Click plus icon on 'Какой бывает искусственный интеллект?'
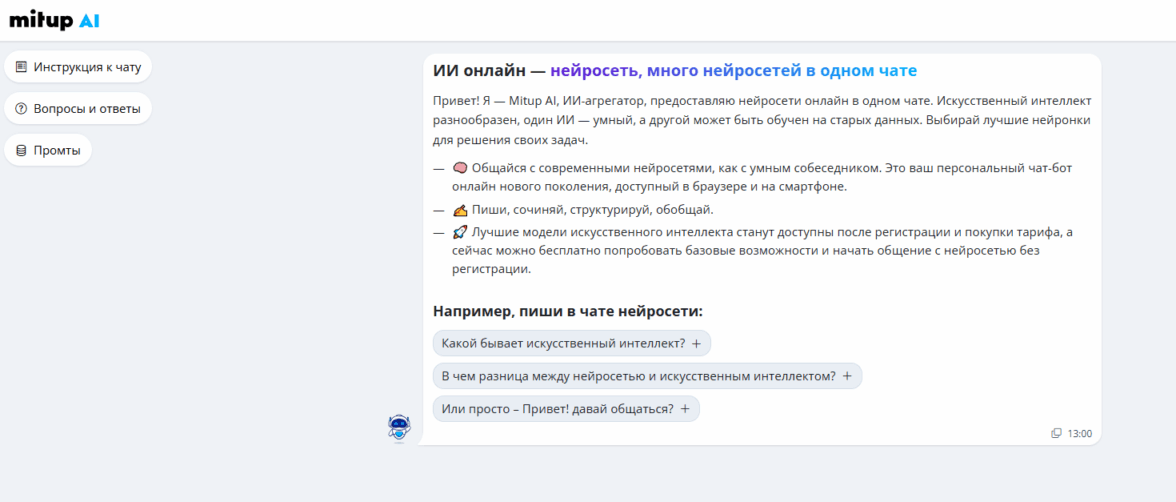 696,344
